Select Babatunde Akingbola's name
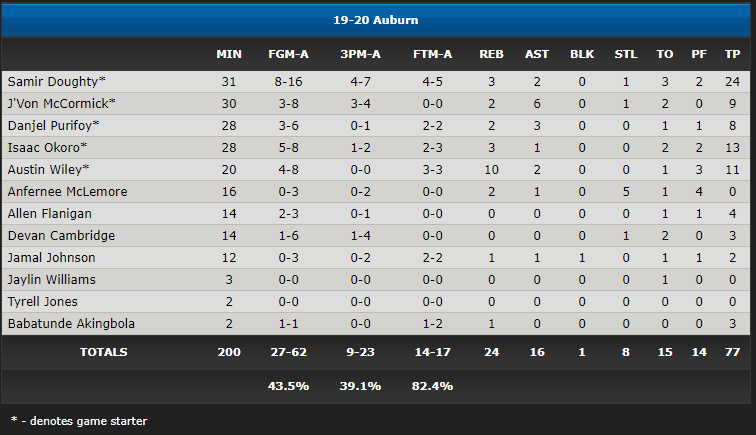The width and height of the screenshot is (756, 435). (71, 324)
